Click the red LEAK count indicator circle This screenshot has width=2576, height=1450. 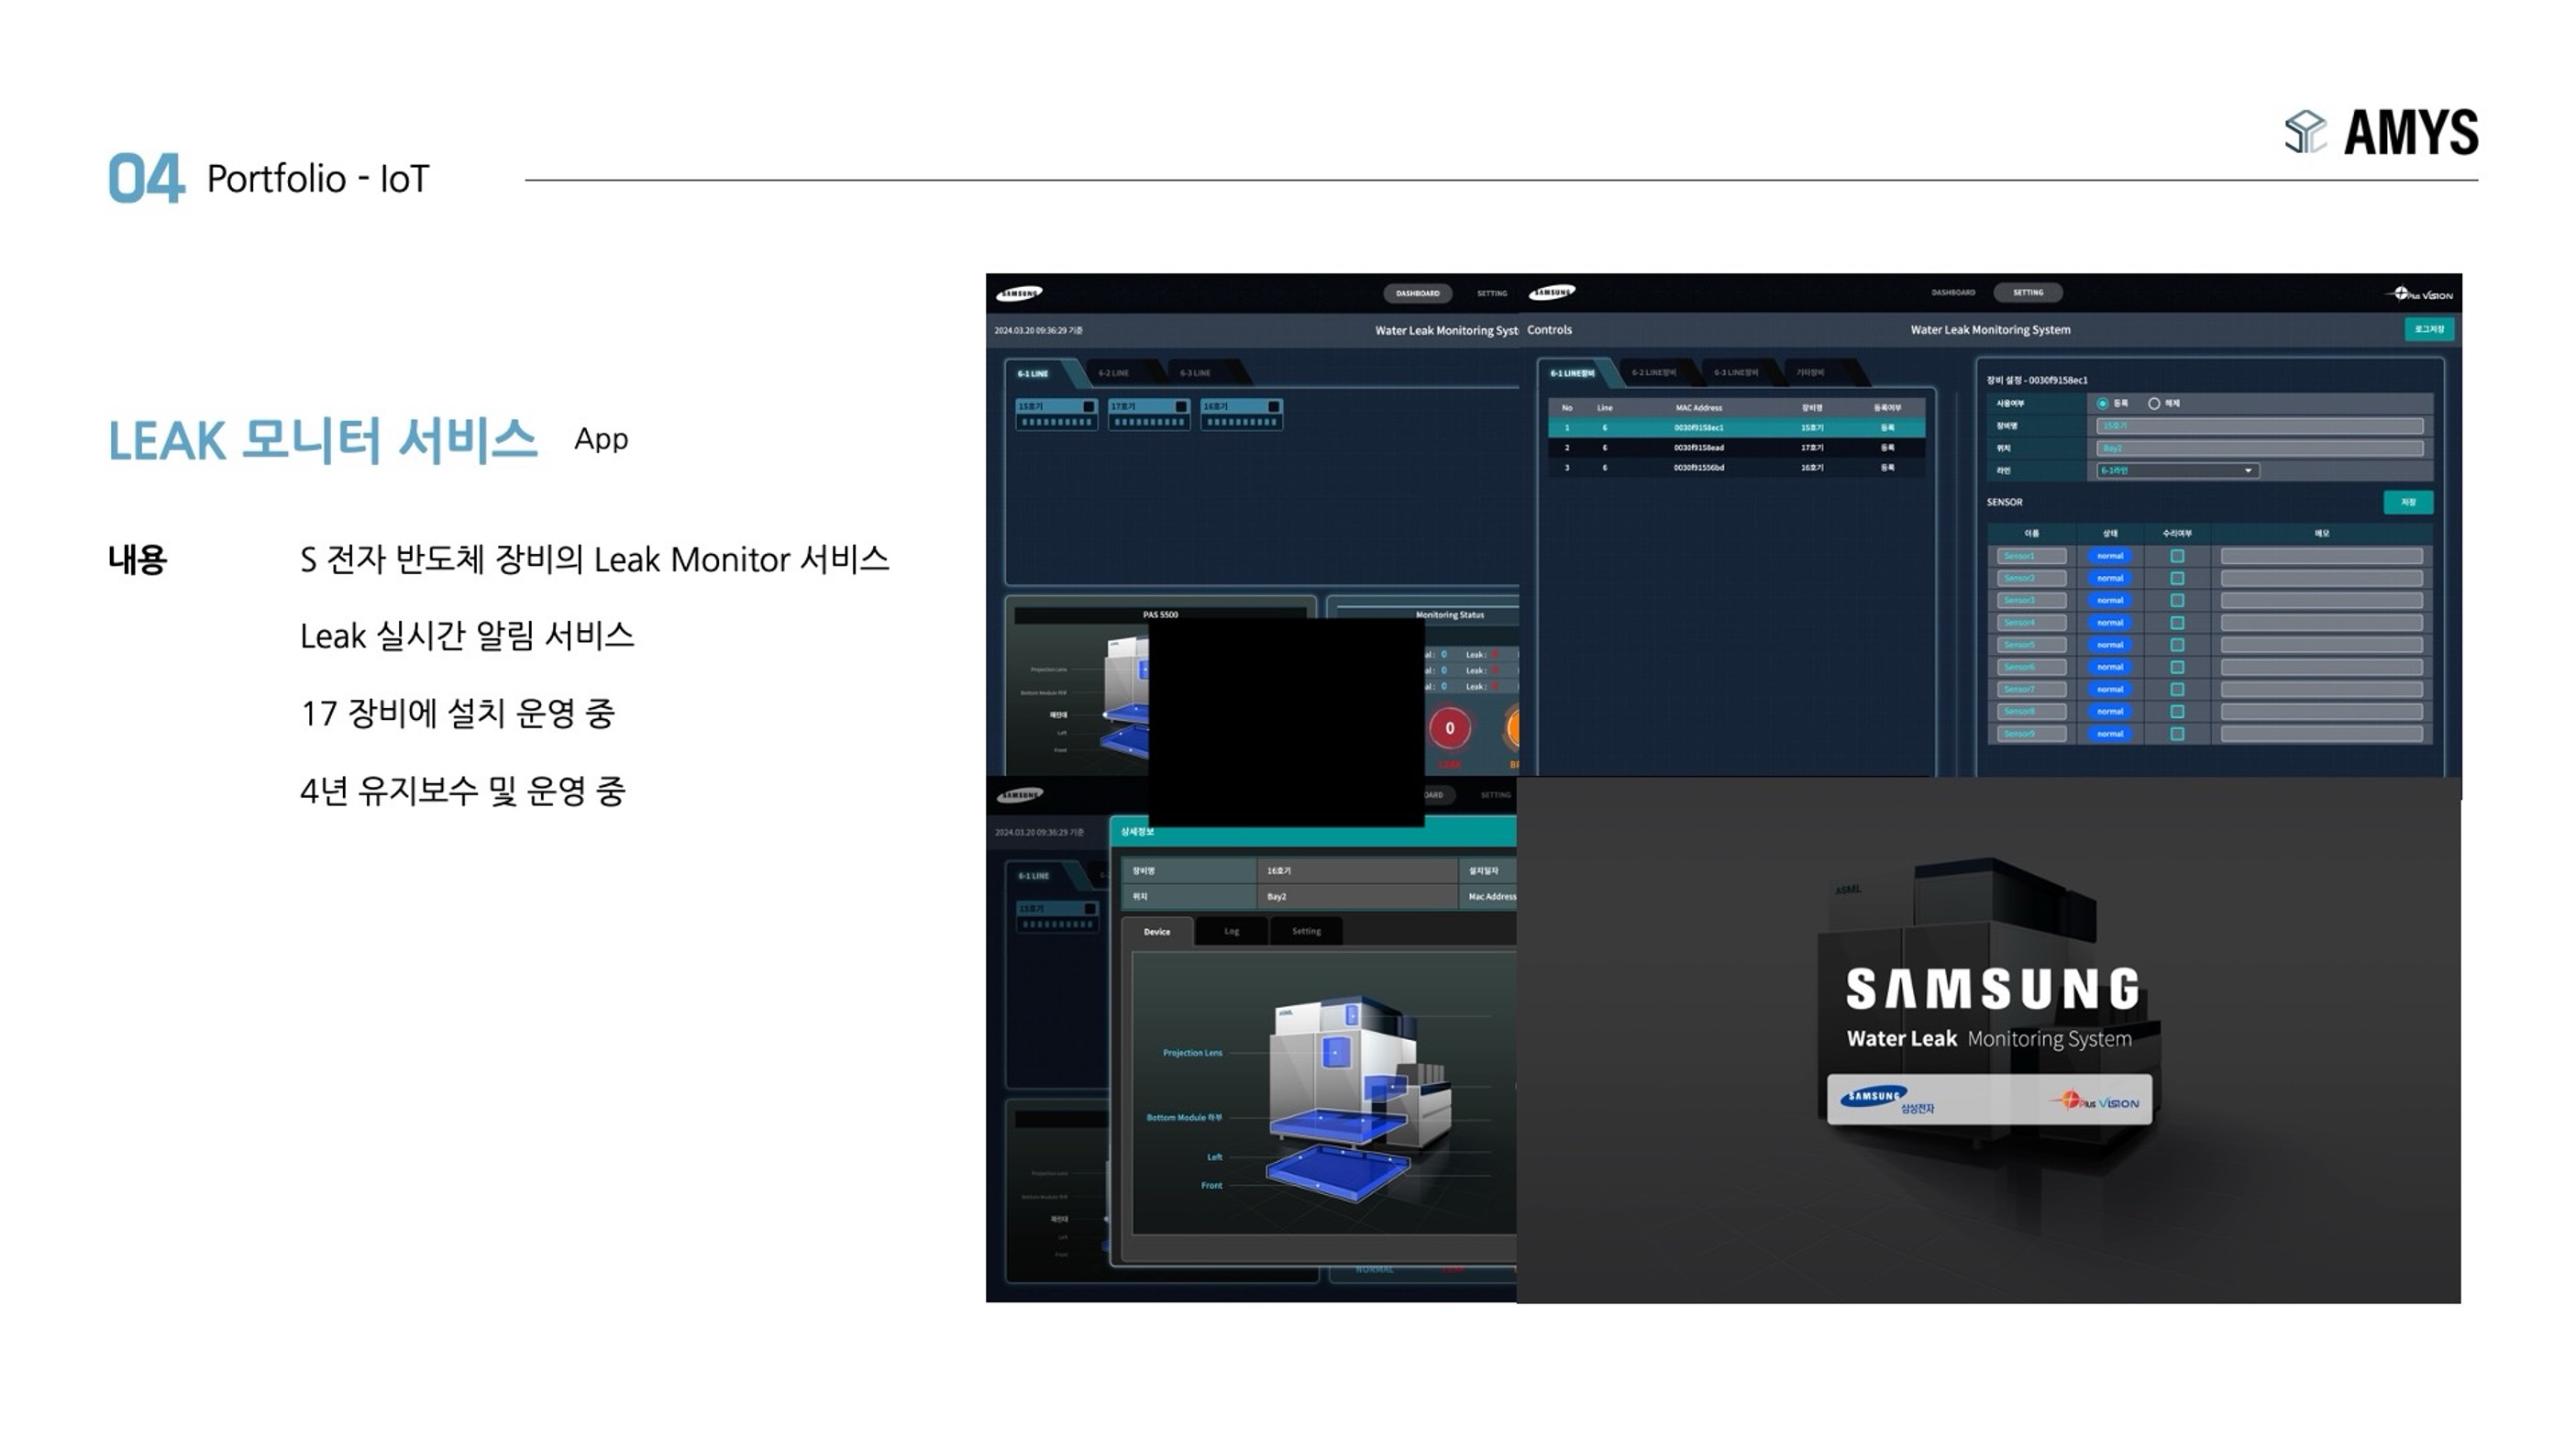click(x=1449, y=728)
